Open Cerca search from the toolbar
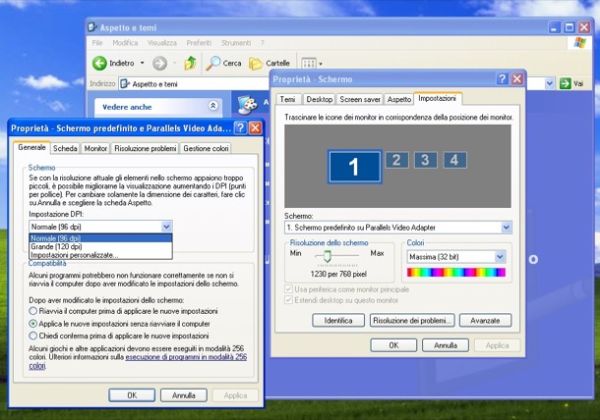 pos(224,63)
